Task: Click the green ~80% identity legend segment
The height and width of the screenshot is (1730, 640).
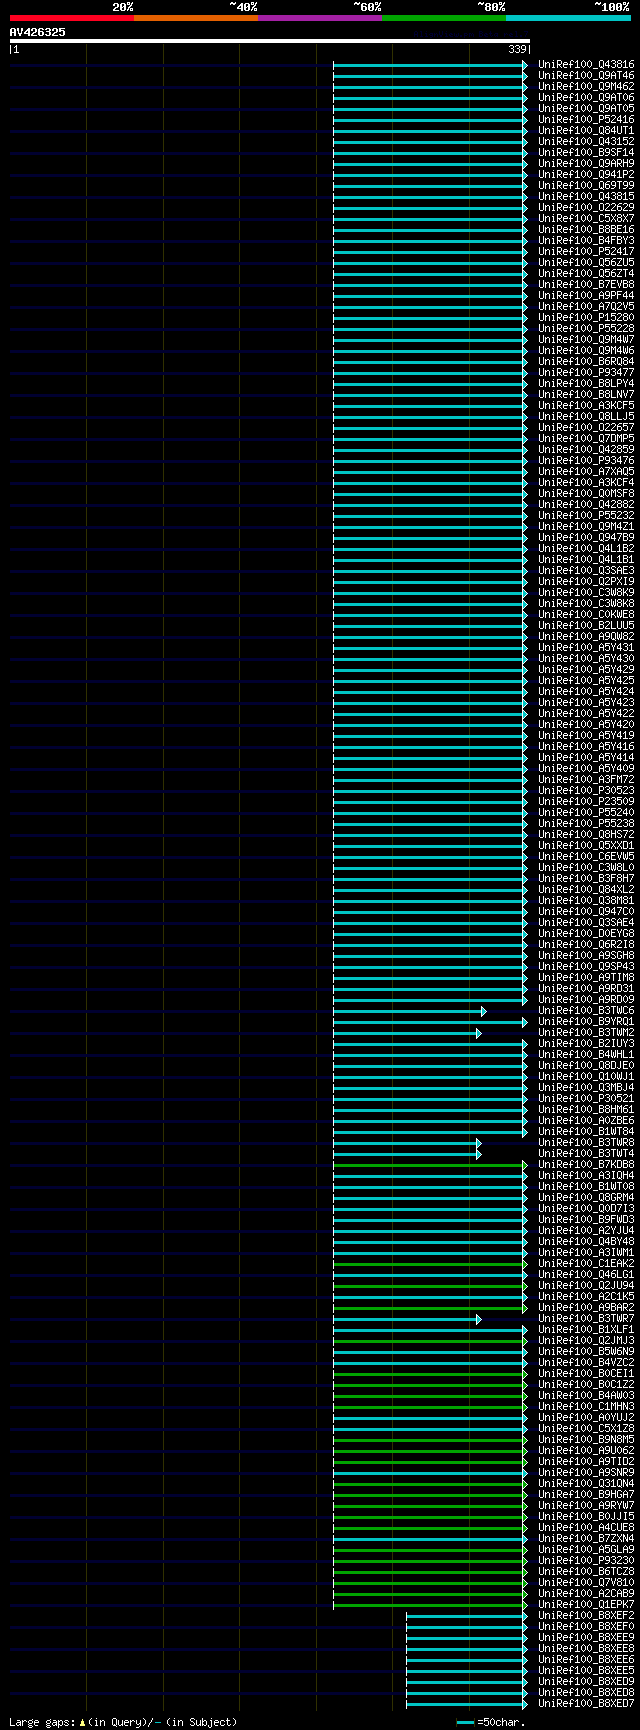Action: [x=444, y=18]
